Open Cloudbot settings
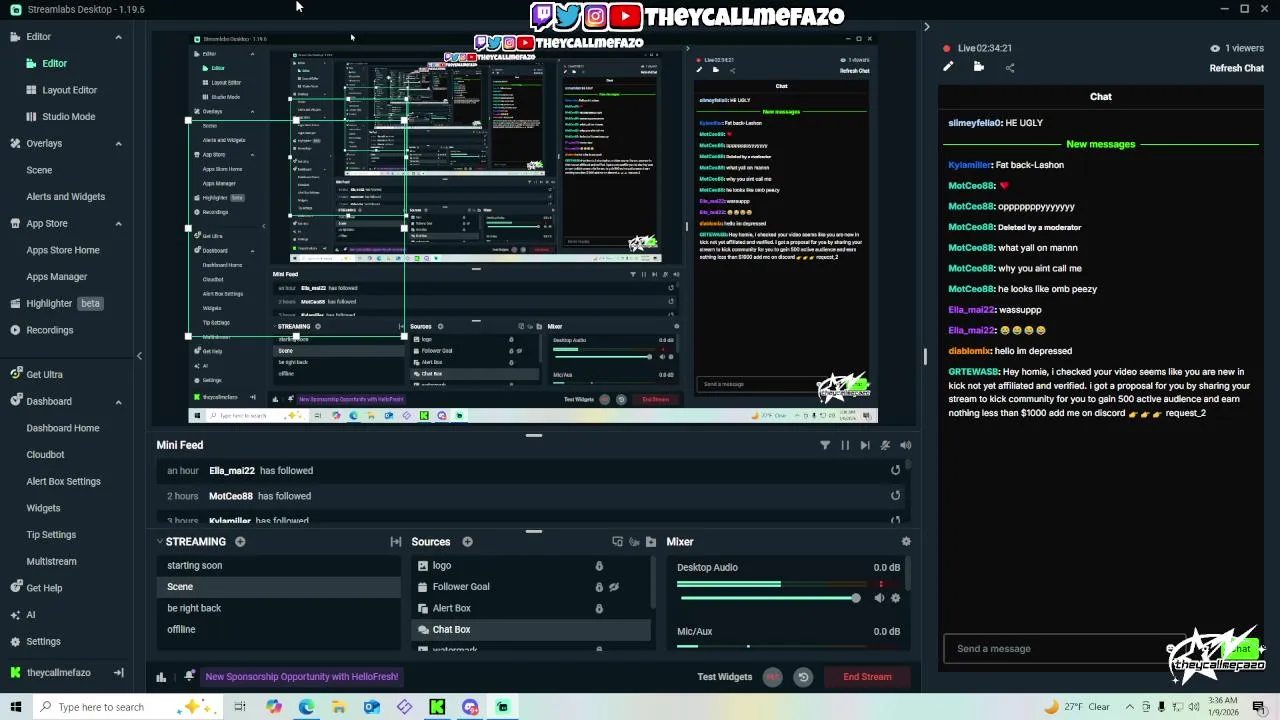This screenshot has height=720, width=1280. (x=45, y=455)
